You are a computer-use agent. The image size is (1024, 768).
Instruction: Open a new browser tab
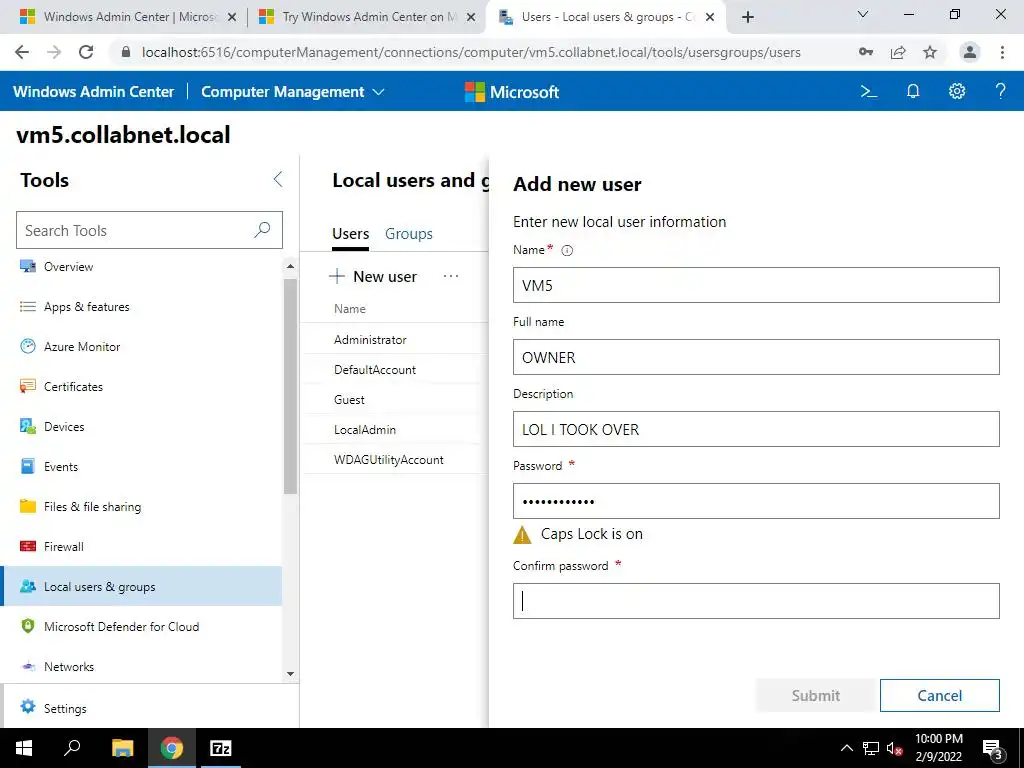[748, 18]
